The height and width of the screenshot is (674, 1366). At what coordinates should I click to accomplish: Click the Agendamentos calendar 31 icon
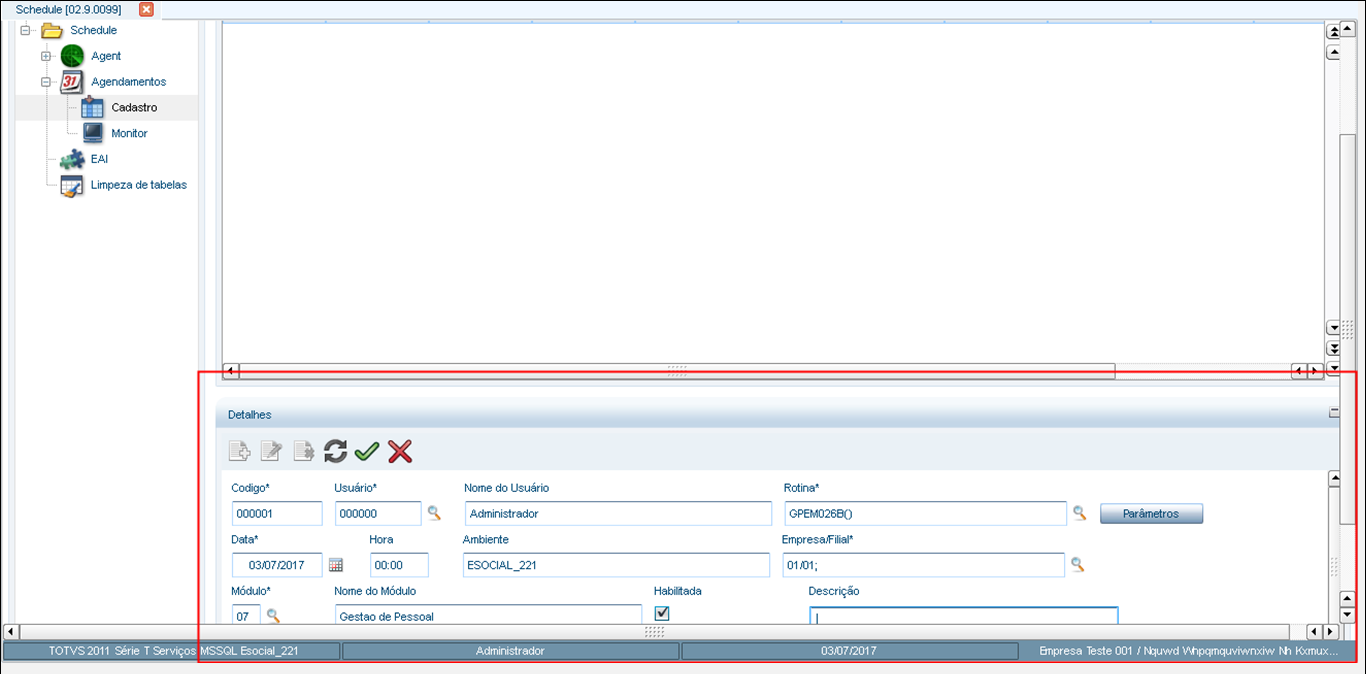point(72,82)
